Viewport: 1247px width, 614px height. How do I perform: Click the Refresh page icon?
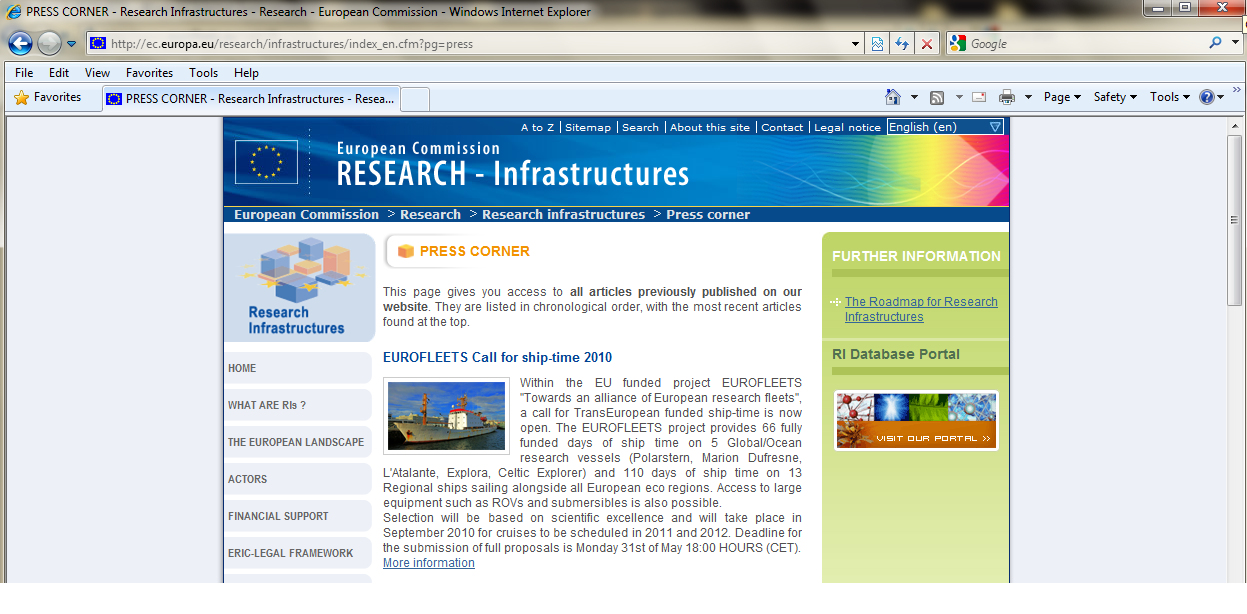902,44
